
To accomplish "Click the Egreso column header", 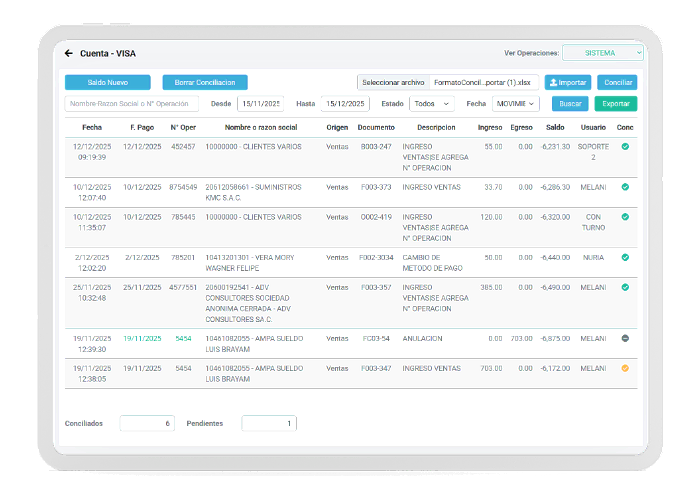I will [x=521, y=127].
